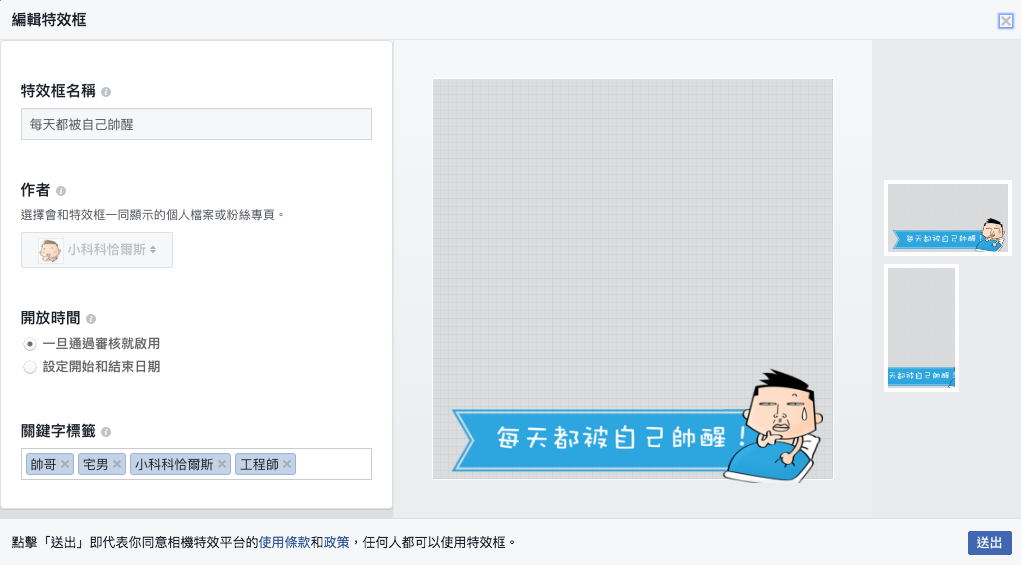Image resolution: width=1021 pixels, height=565 pixels.
Task: Click the 帥哥 tag text
Action: pos(44,464)
